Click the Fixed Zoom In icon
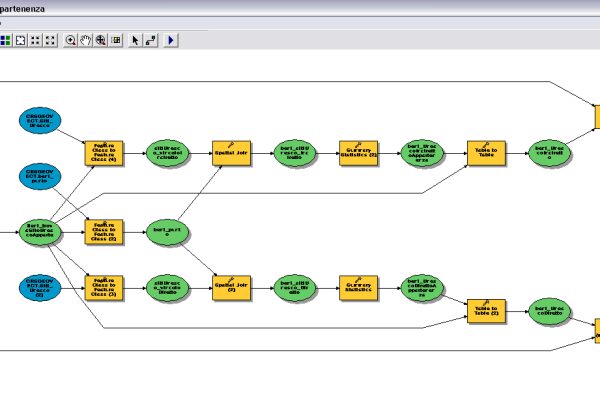600x400 pixels. (35, 40)
